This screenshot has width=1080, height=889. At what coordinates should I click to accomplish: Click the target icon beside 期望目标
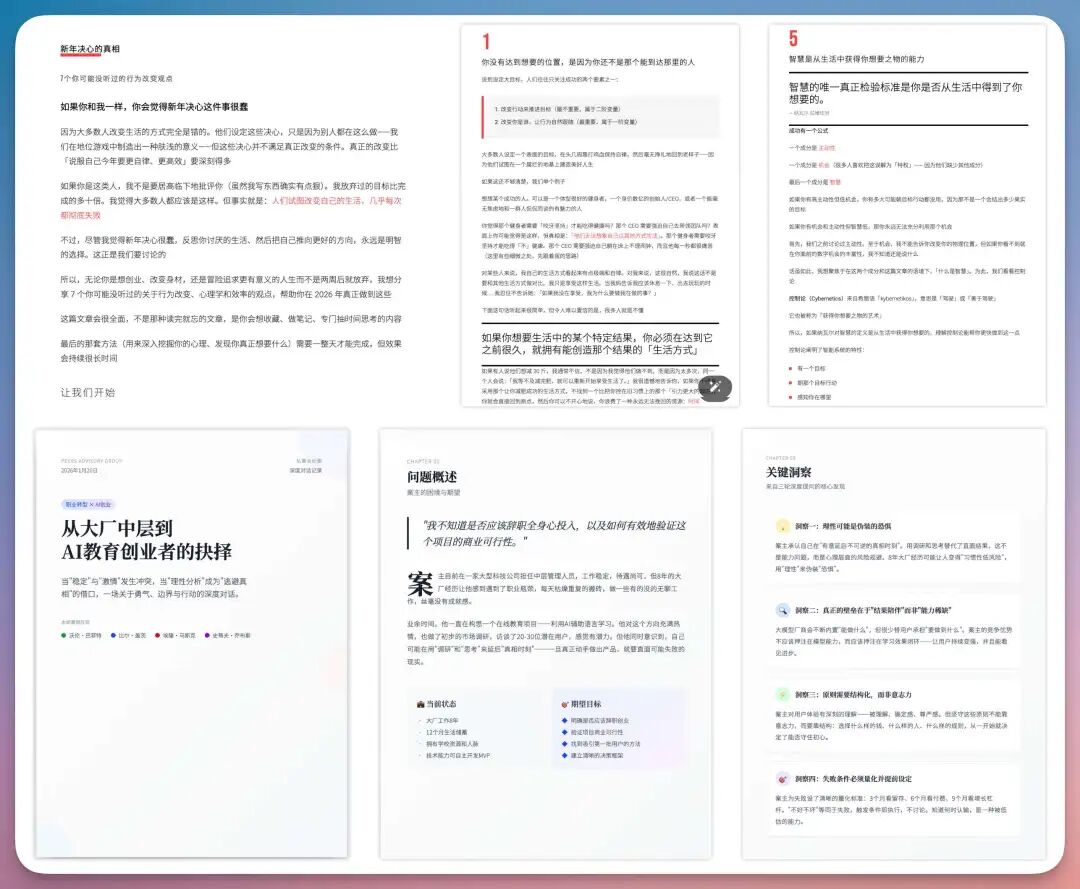[563, 703]
